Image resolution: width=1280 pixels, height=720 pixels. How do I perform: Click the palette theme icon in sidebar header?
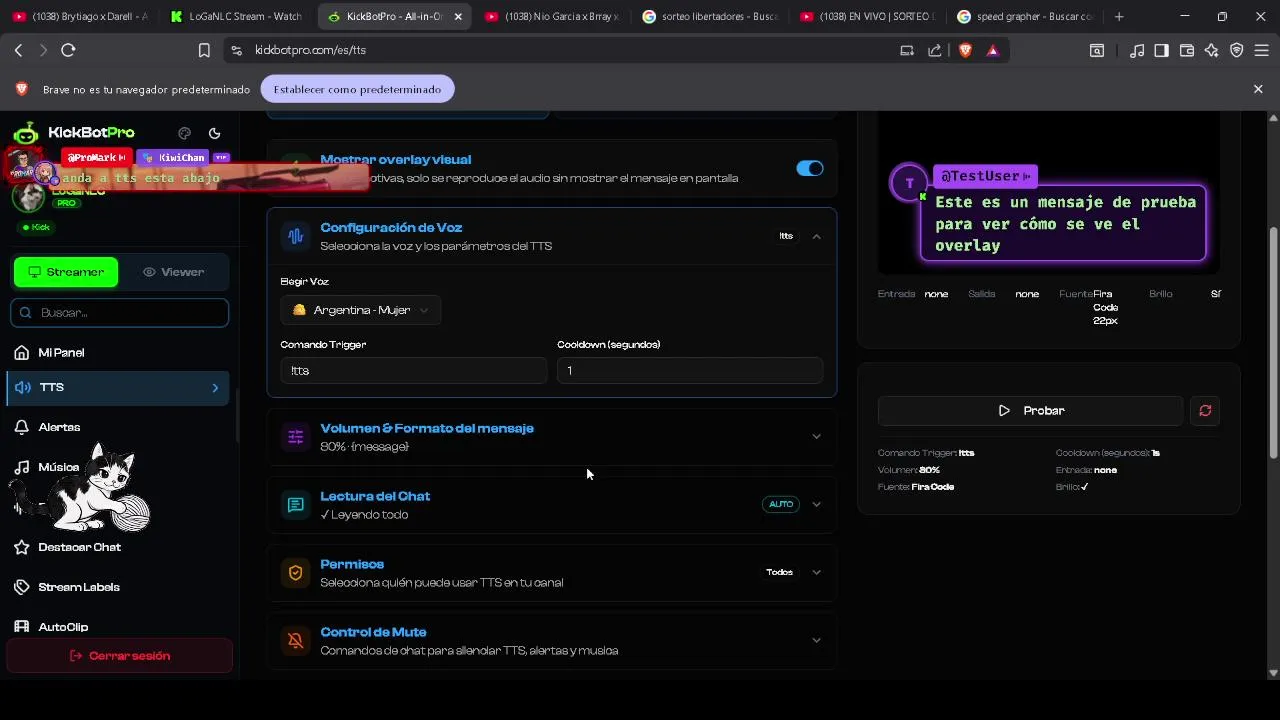(x=184, y=133)
